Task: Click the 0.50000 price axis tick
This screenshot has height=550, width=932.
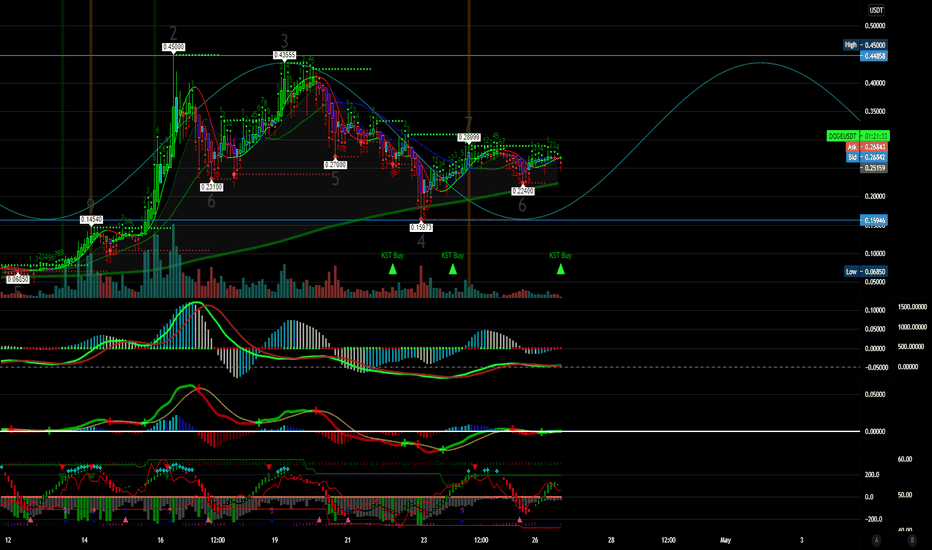Action: tap(875, 26)
